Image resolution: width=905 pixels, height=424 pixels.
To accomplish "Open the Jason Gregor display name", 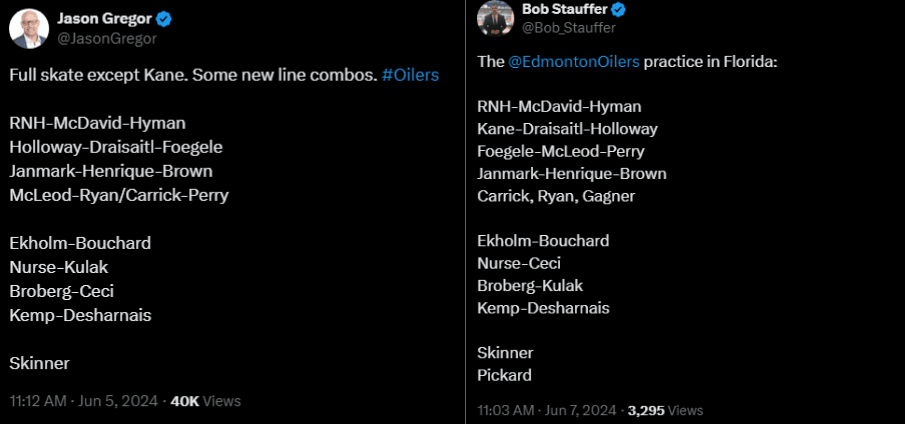I will pos(101,18).
